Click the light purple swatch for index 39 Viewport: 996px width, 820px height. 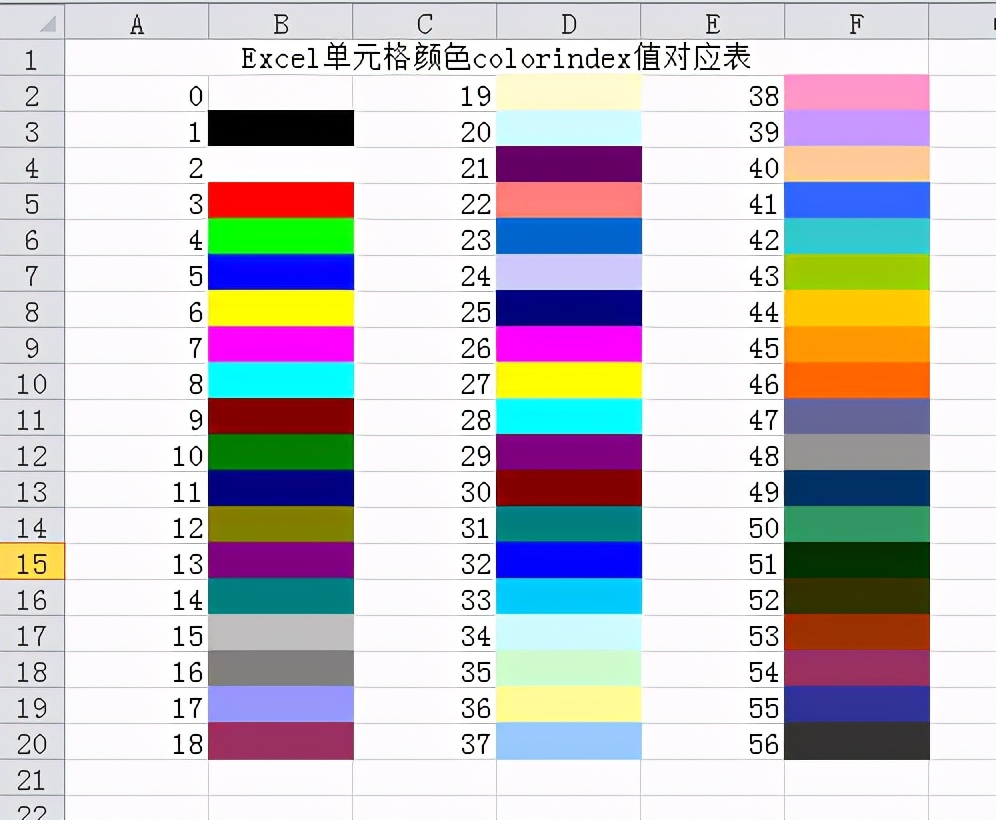[x=857, y=129]
